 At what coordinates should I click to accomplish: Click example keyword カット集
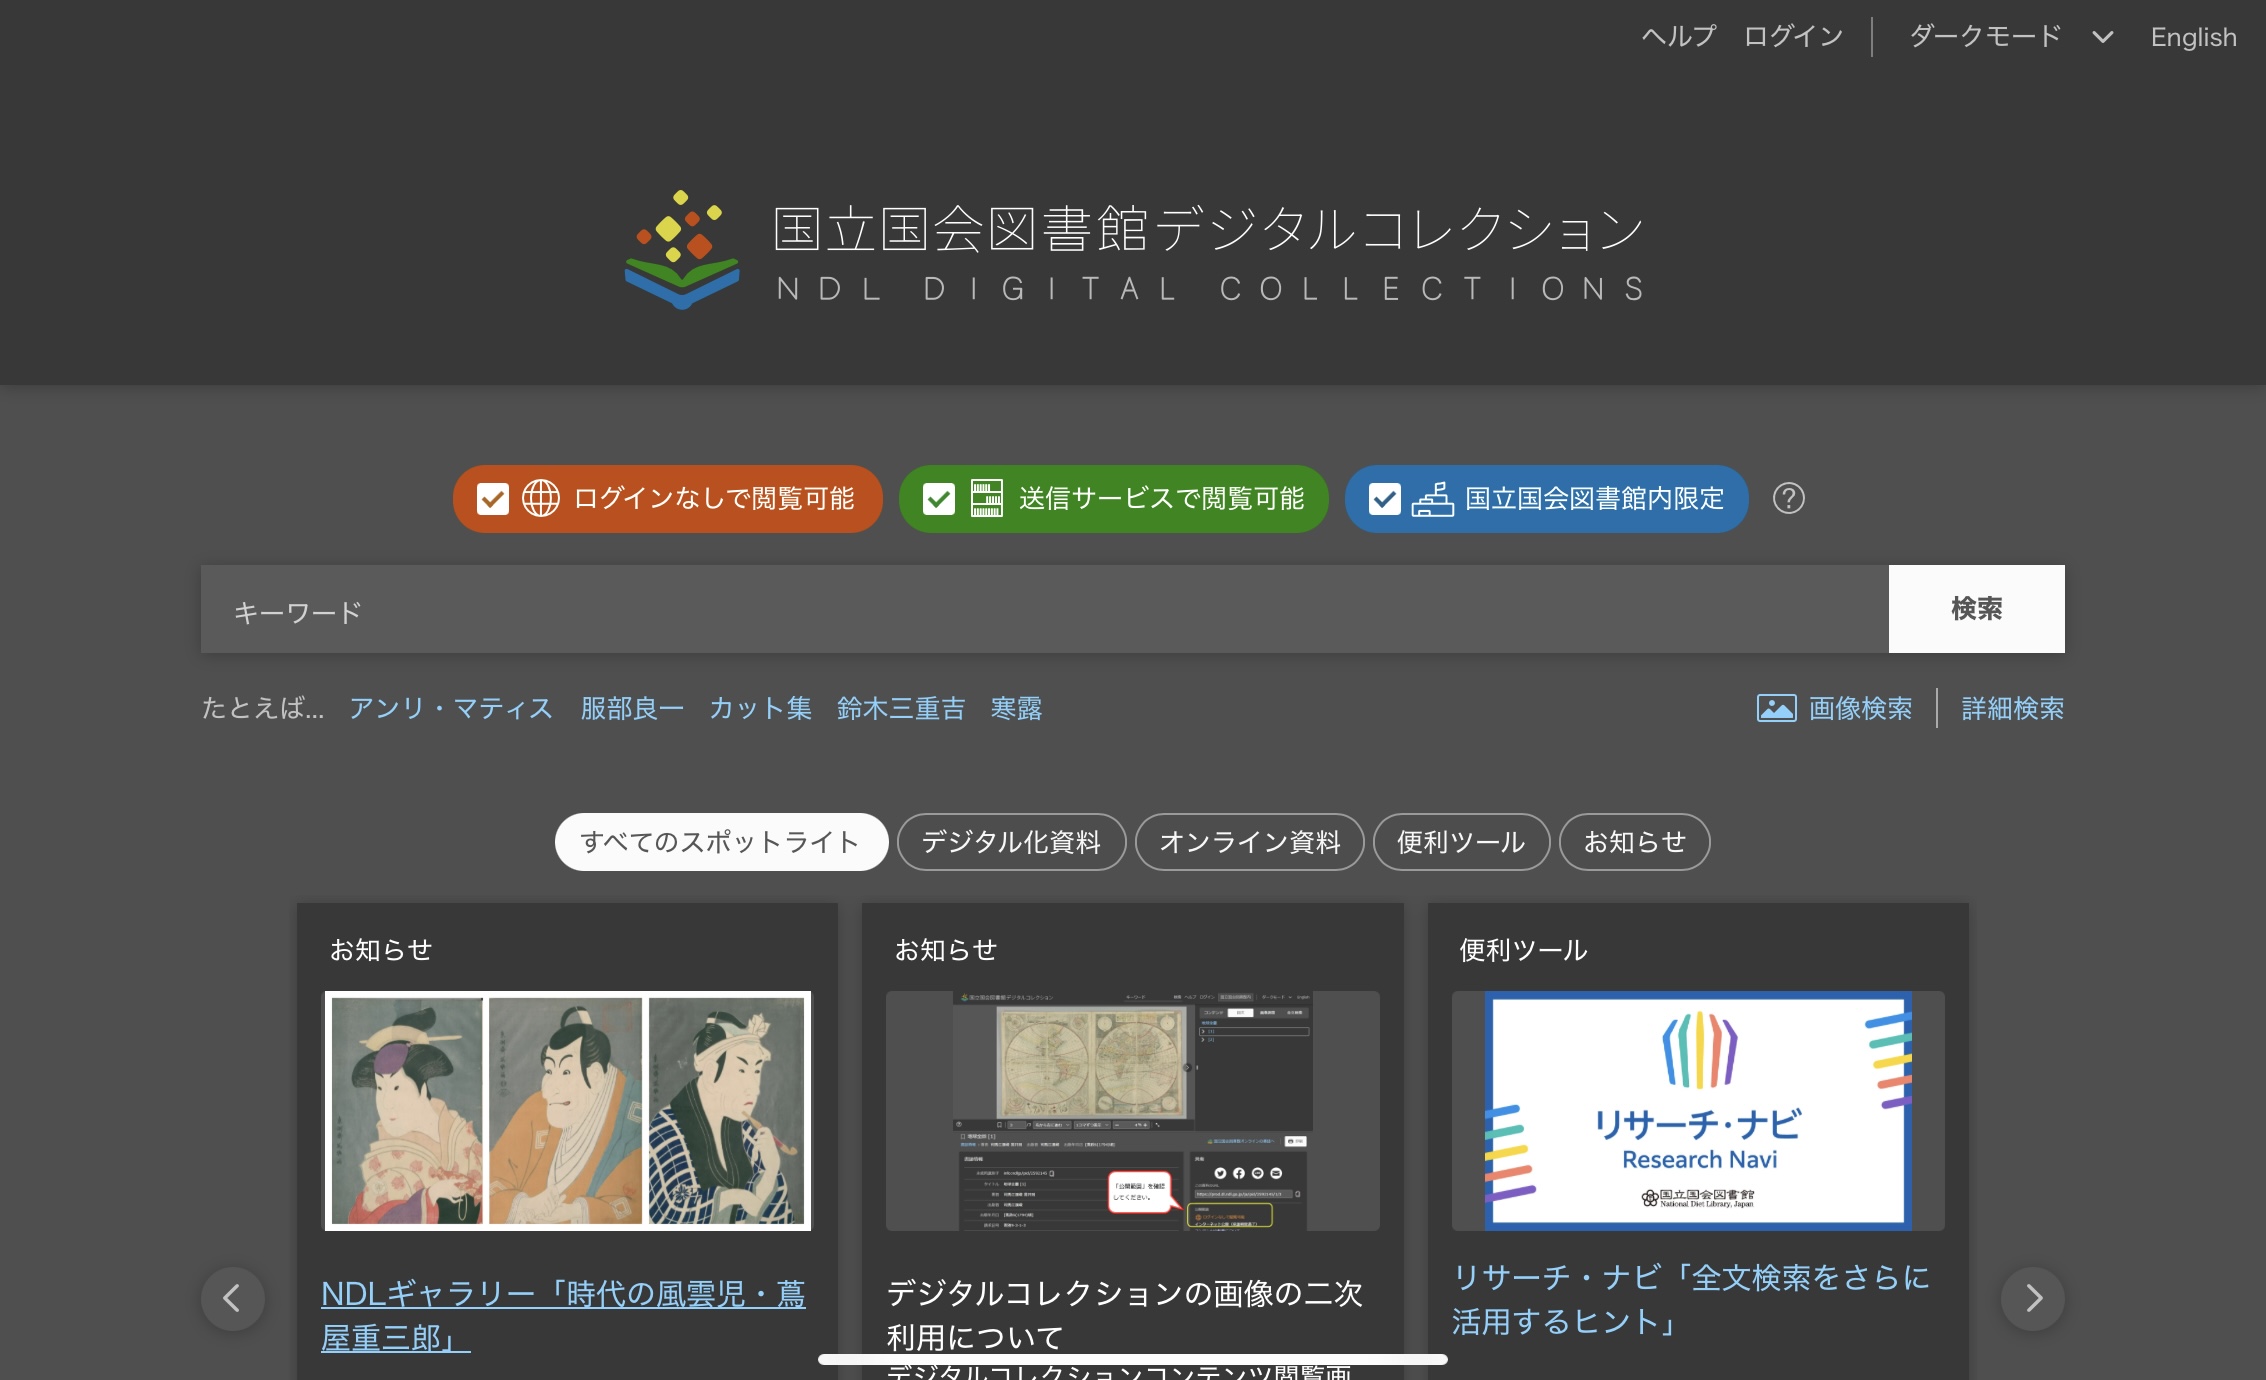click(x=760, y=708)
